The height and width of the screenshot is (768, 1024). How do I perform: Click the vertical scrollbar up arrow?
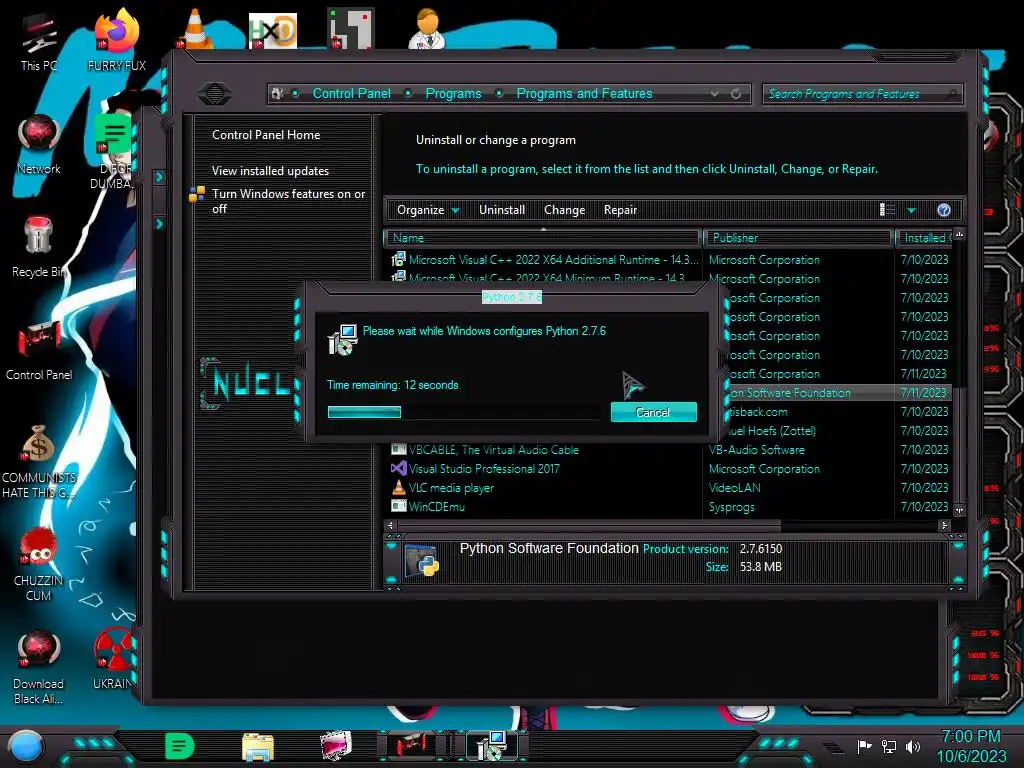tap(959, 234)
